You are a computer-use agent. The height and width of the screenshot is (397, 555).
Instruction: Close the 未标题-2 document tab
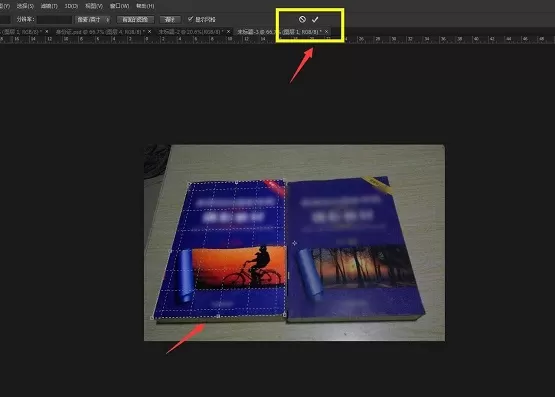pos(229,32)
